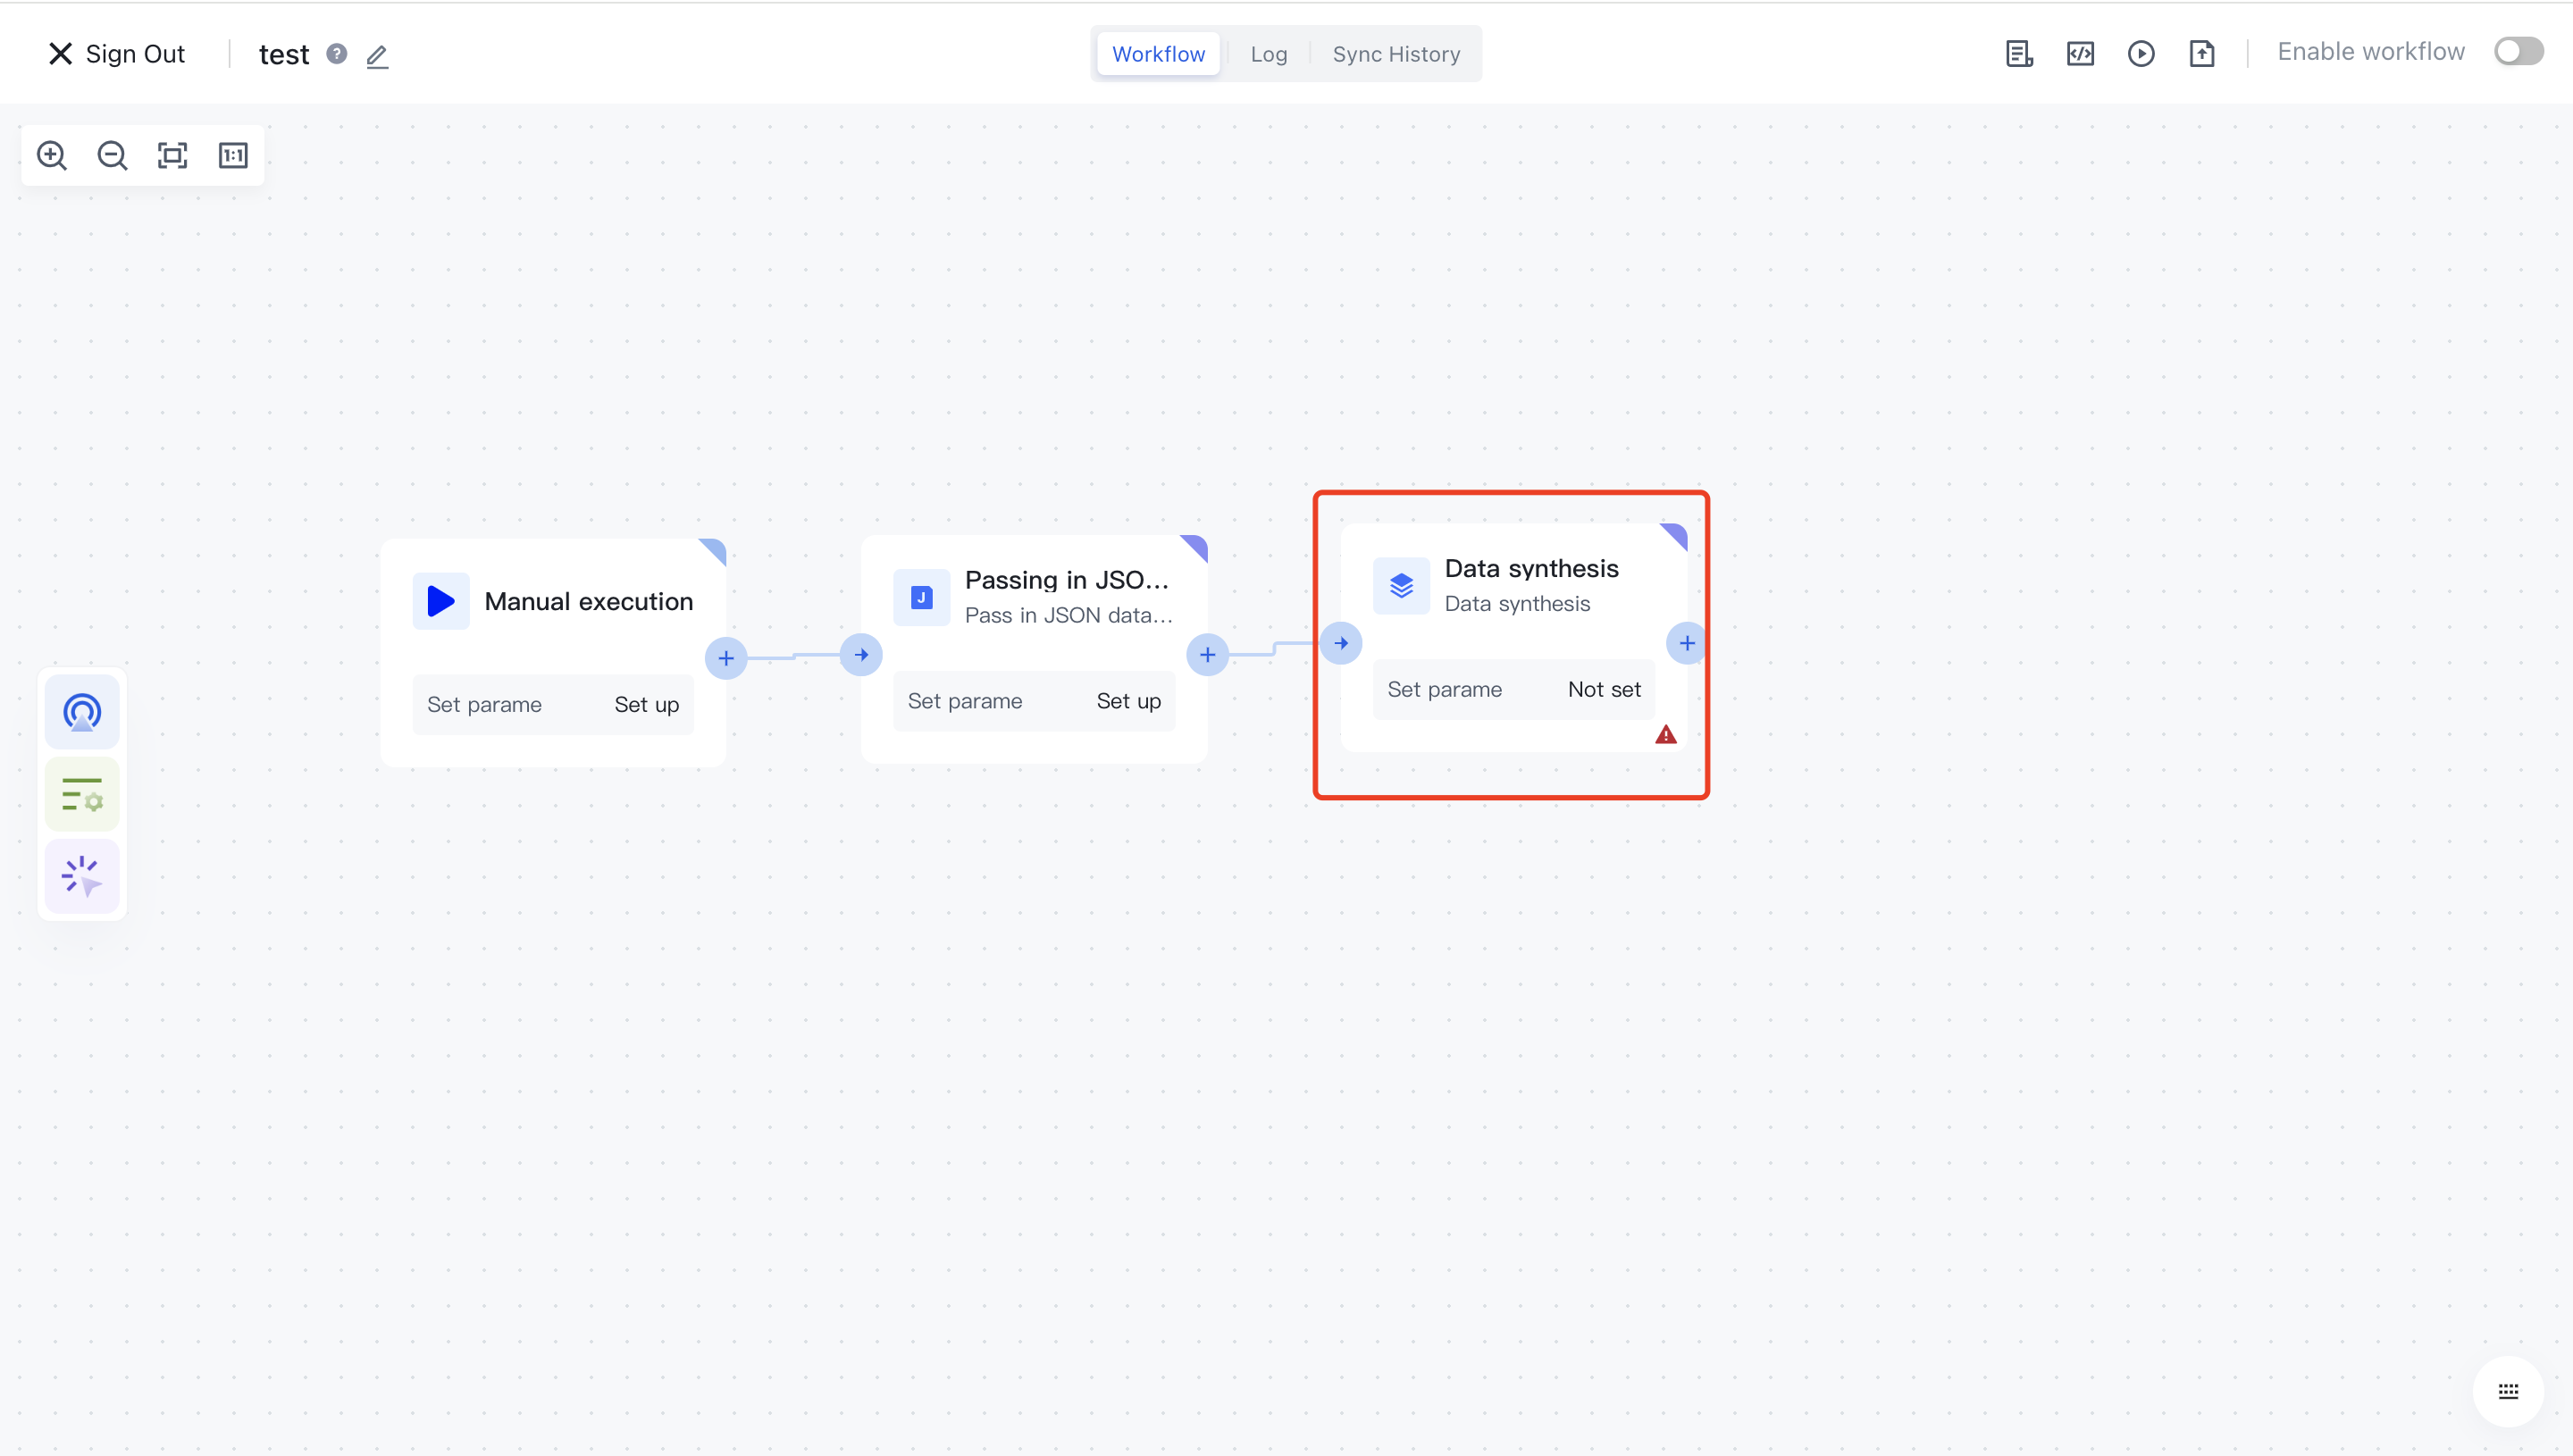Open the blue trigger node palette icon
Viewport: 2573px width, 1456px height.
coord(82,712)
